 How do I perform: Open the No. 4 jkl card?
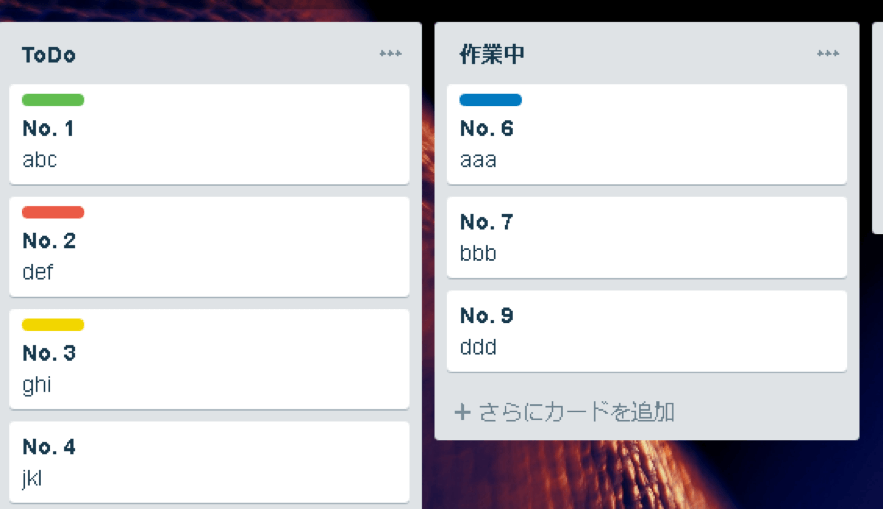(209, 462)
